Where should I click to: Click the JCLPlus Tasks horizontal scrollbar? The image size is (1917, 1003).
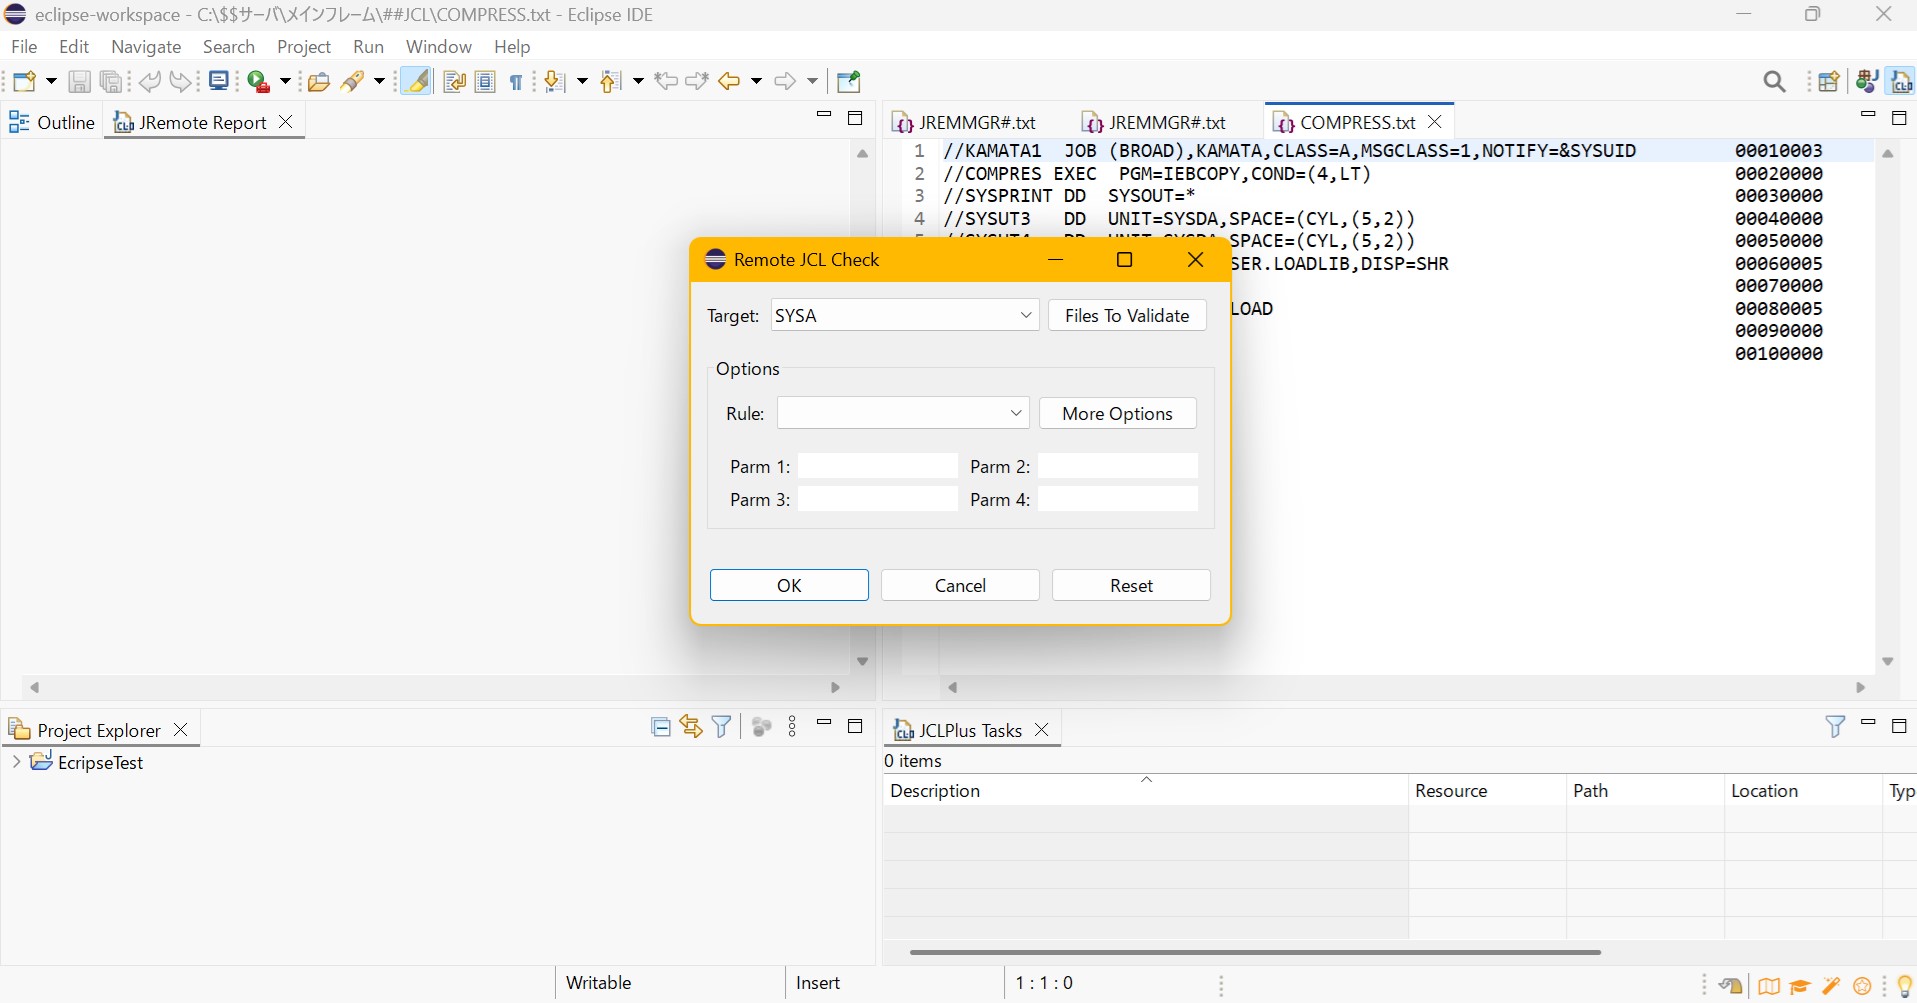pyautogui.click(x=1254, y=952)
